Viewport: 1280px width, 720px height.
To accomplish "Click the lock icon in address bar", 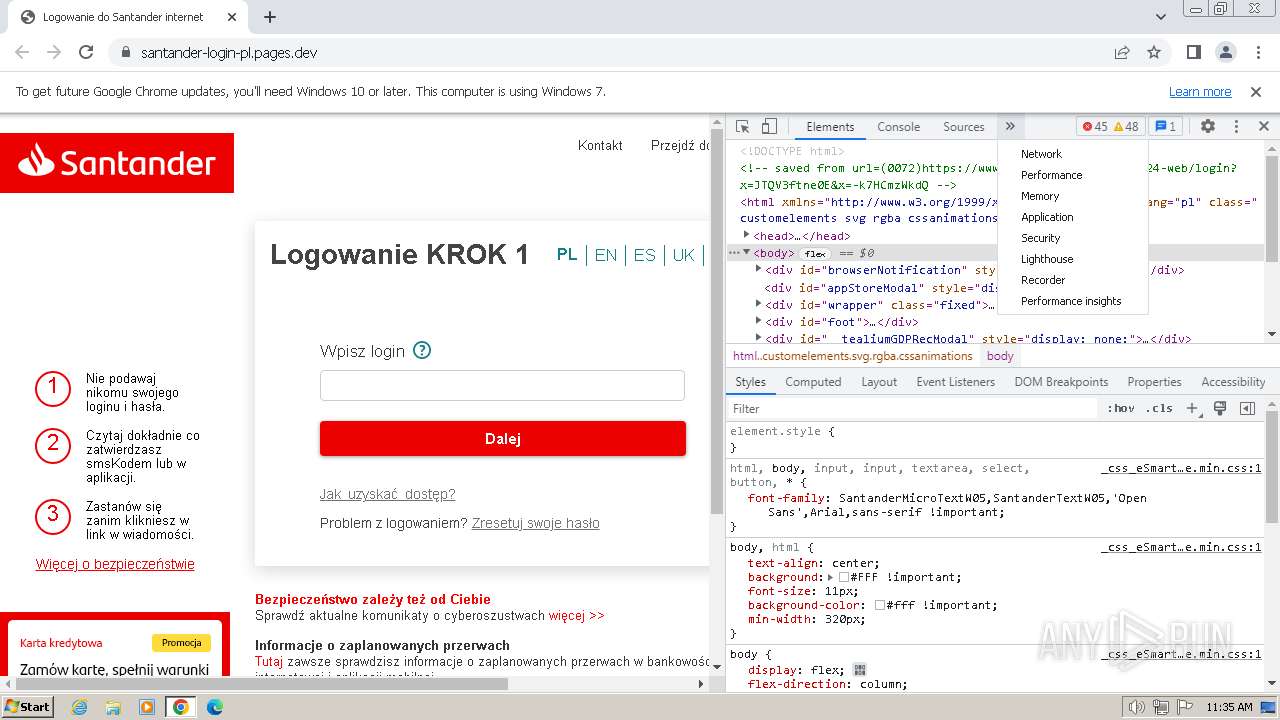I will point(126,52).
